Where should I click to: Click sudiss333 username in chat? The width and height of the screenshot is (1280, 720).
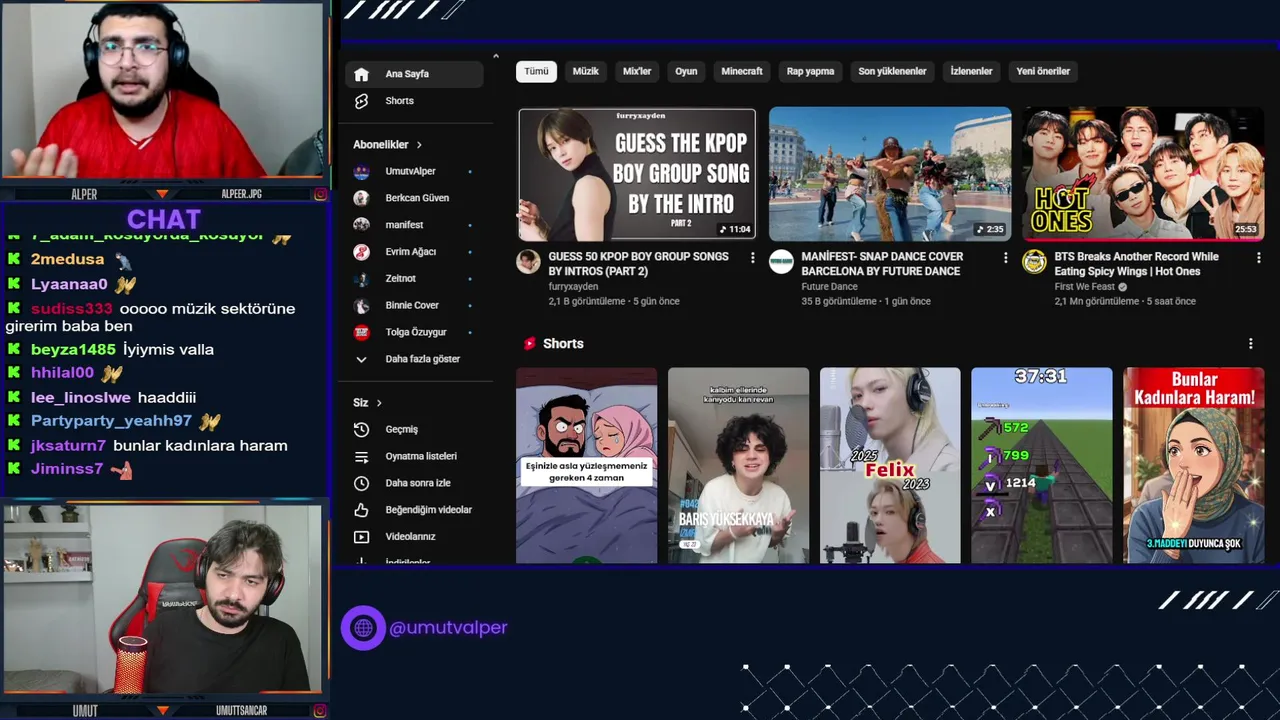pyautogui.click(x=72, y=309)
